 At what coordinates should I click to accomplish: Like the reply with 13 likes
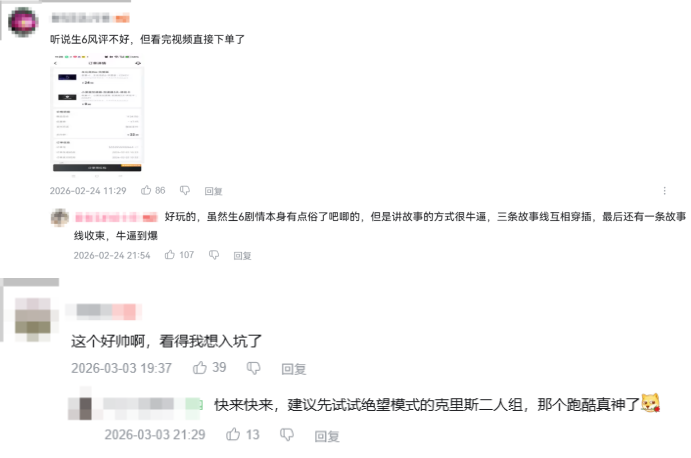coord(233,435)
